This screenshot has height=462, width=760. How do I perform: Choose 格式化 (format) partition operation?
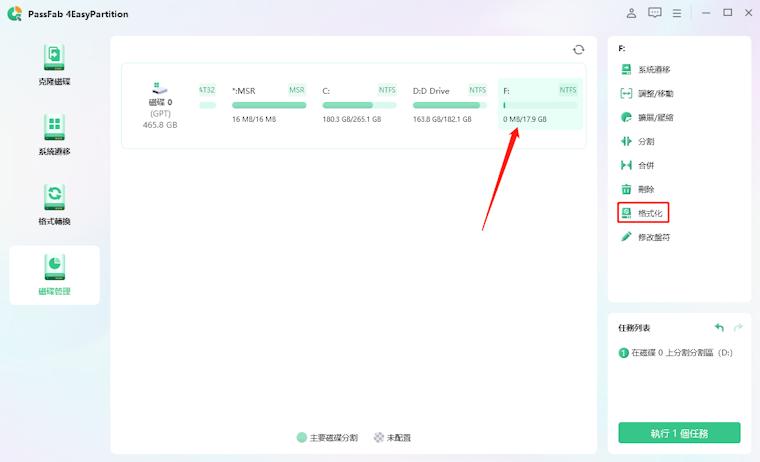click(x=643, y=213)
